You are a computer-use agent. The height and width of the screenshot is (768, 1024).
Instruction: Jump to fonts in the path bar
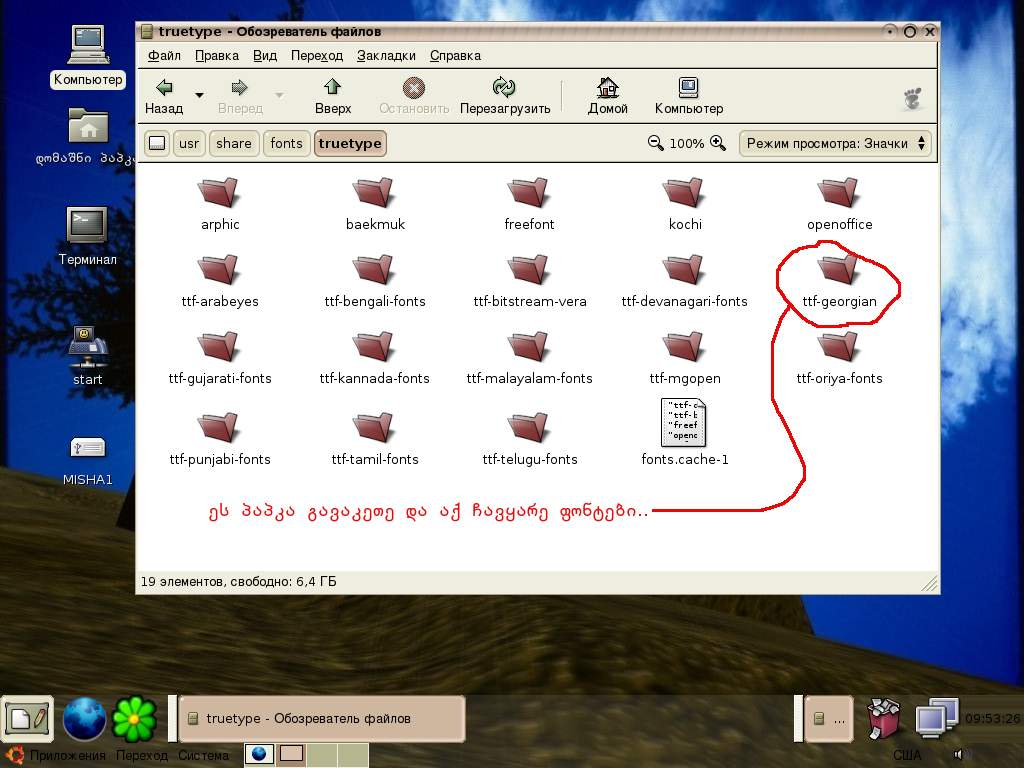pyautogui.click(x=286, y=144)
